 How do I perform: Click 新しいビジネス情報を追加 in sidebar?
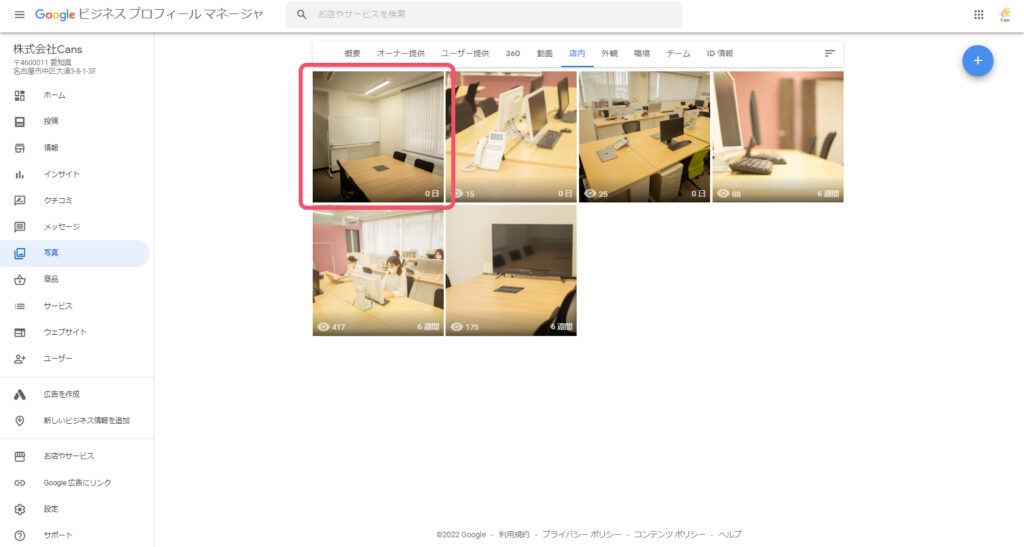86,421
